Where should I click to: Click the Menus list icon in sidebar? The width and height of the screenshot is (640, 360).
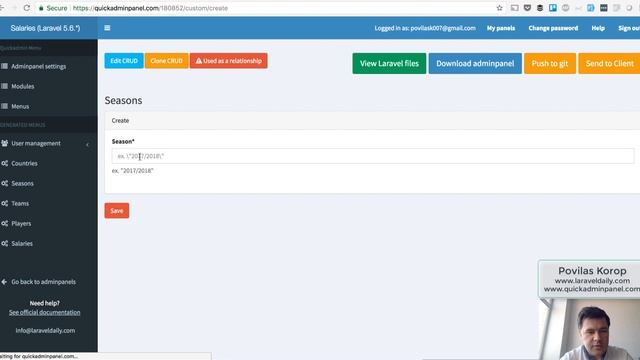coord(4,106)
